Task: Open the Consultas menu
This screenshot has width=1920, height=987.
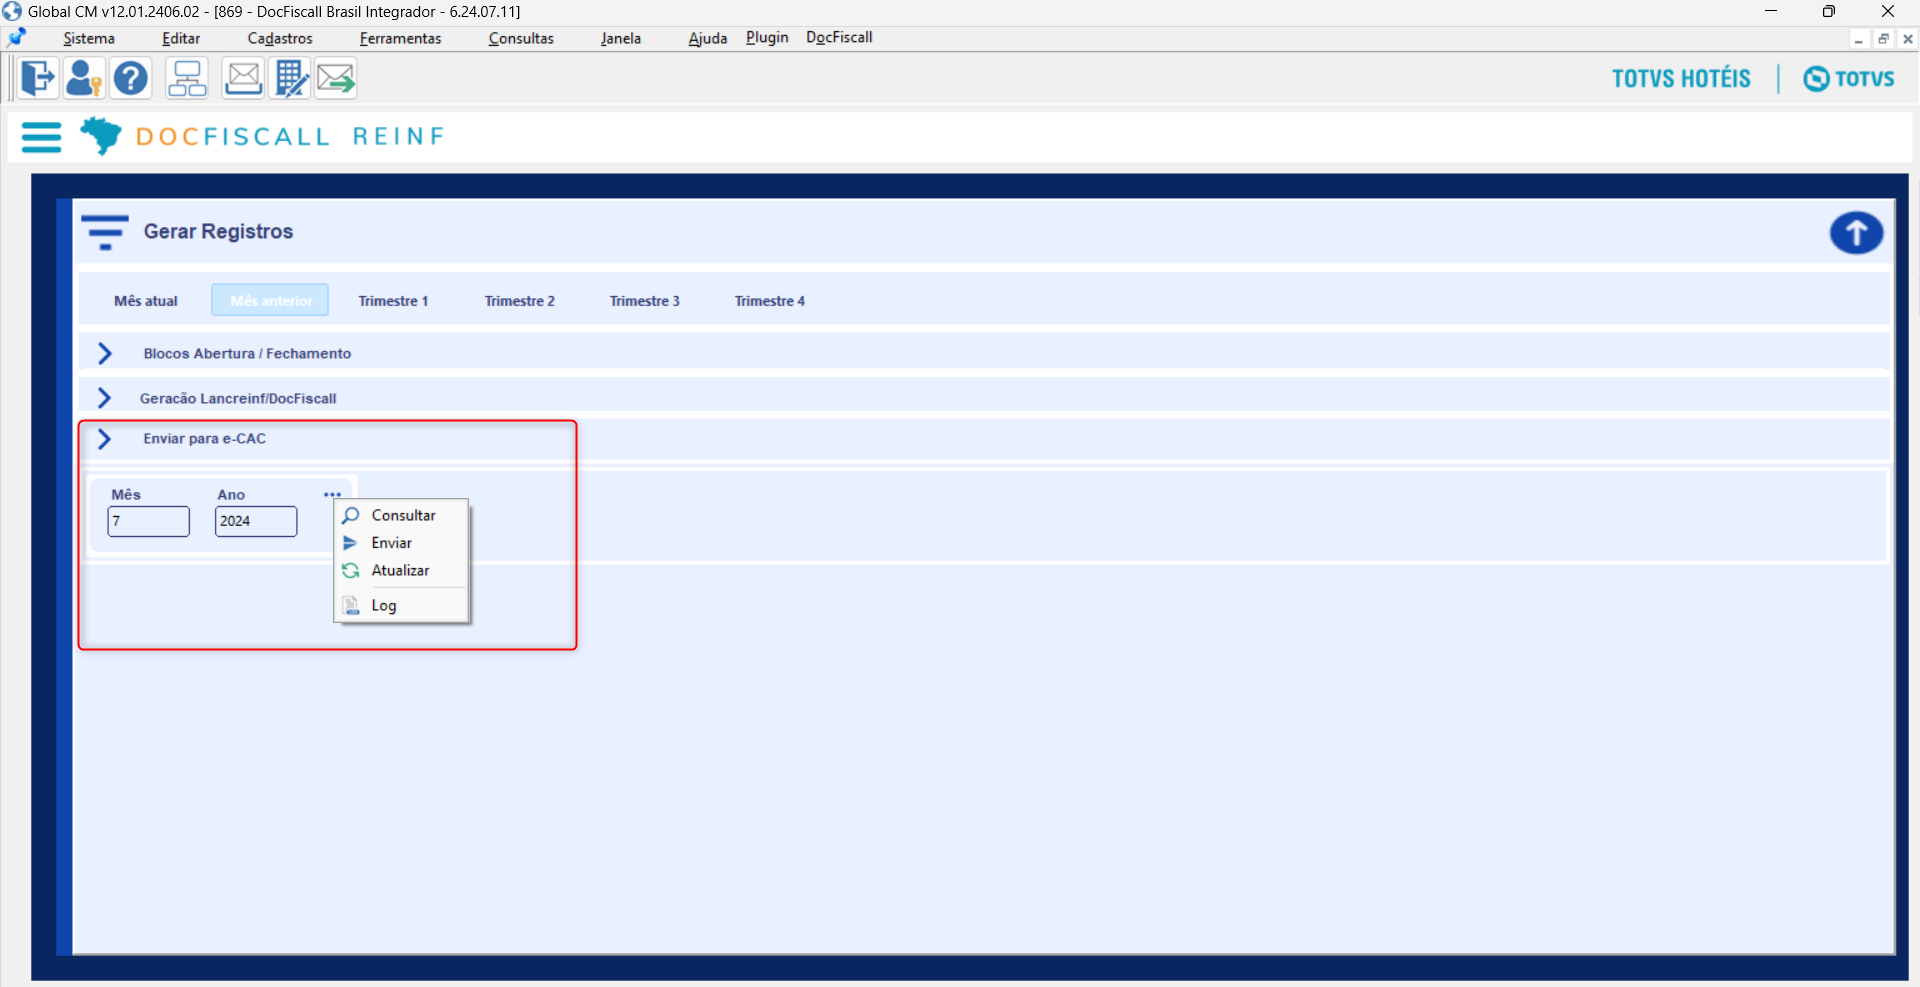Action: click(x=521, y=38)
